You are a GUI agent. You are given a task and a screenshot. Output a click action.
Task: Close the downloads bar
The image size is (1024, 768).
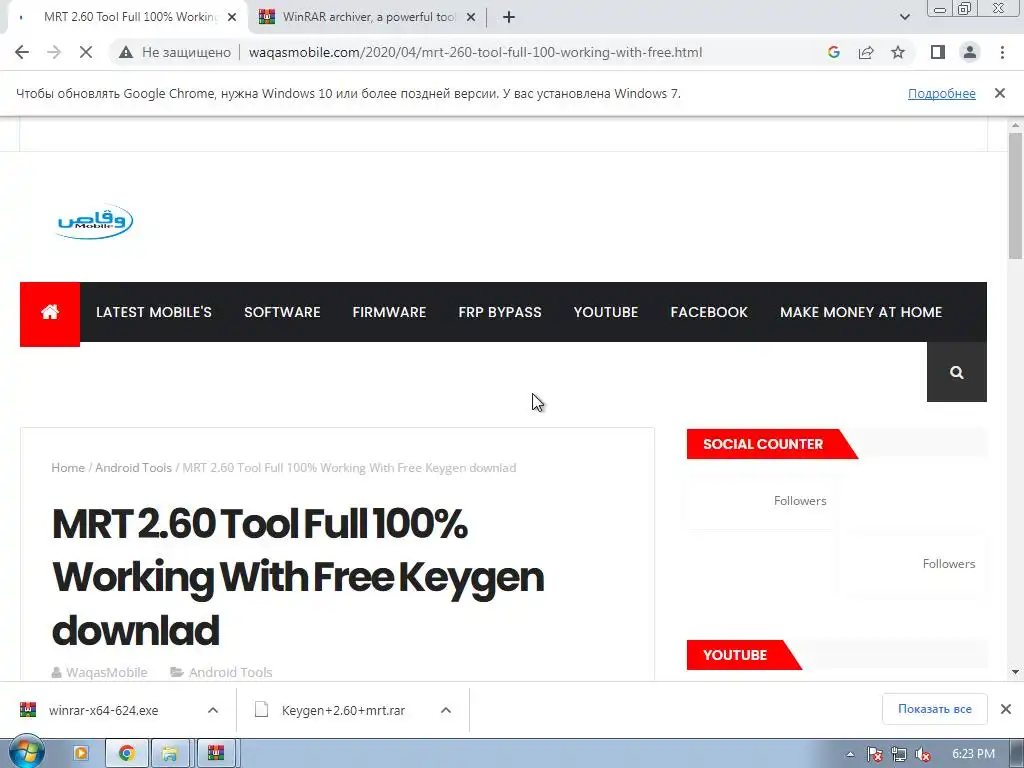tap(1006, 709)
